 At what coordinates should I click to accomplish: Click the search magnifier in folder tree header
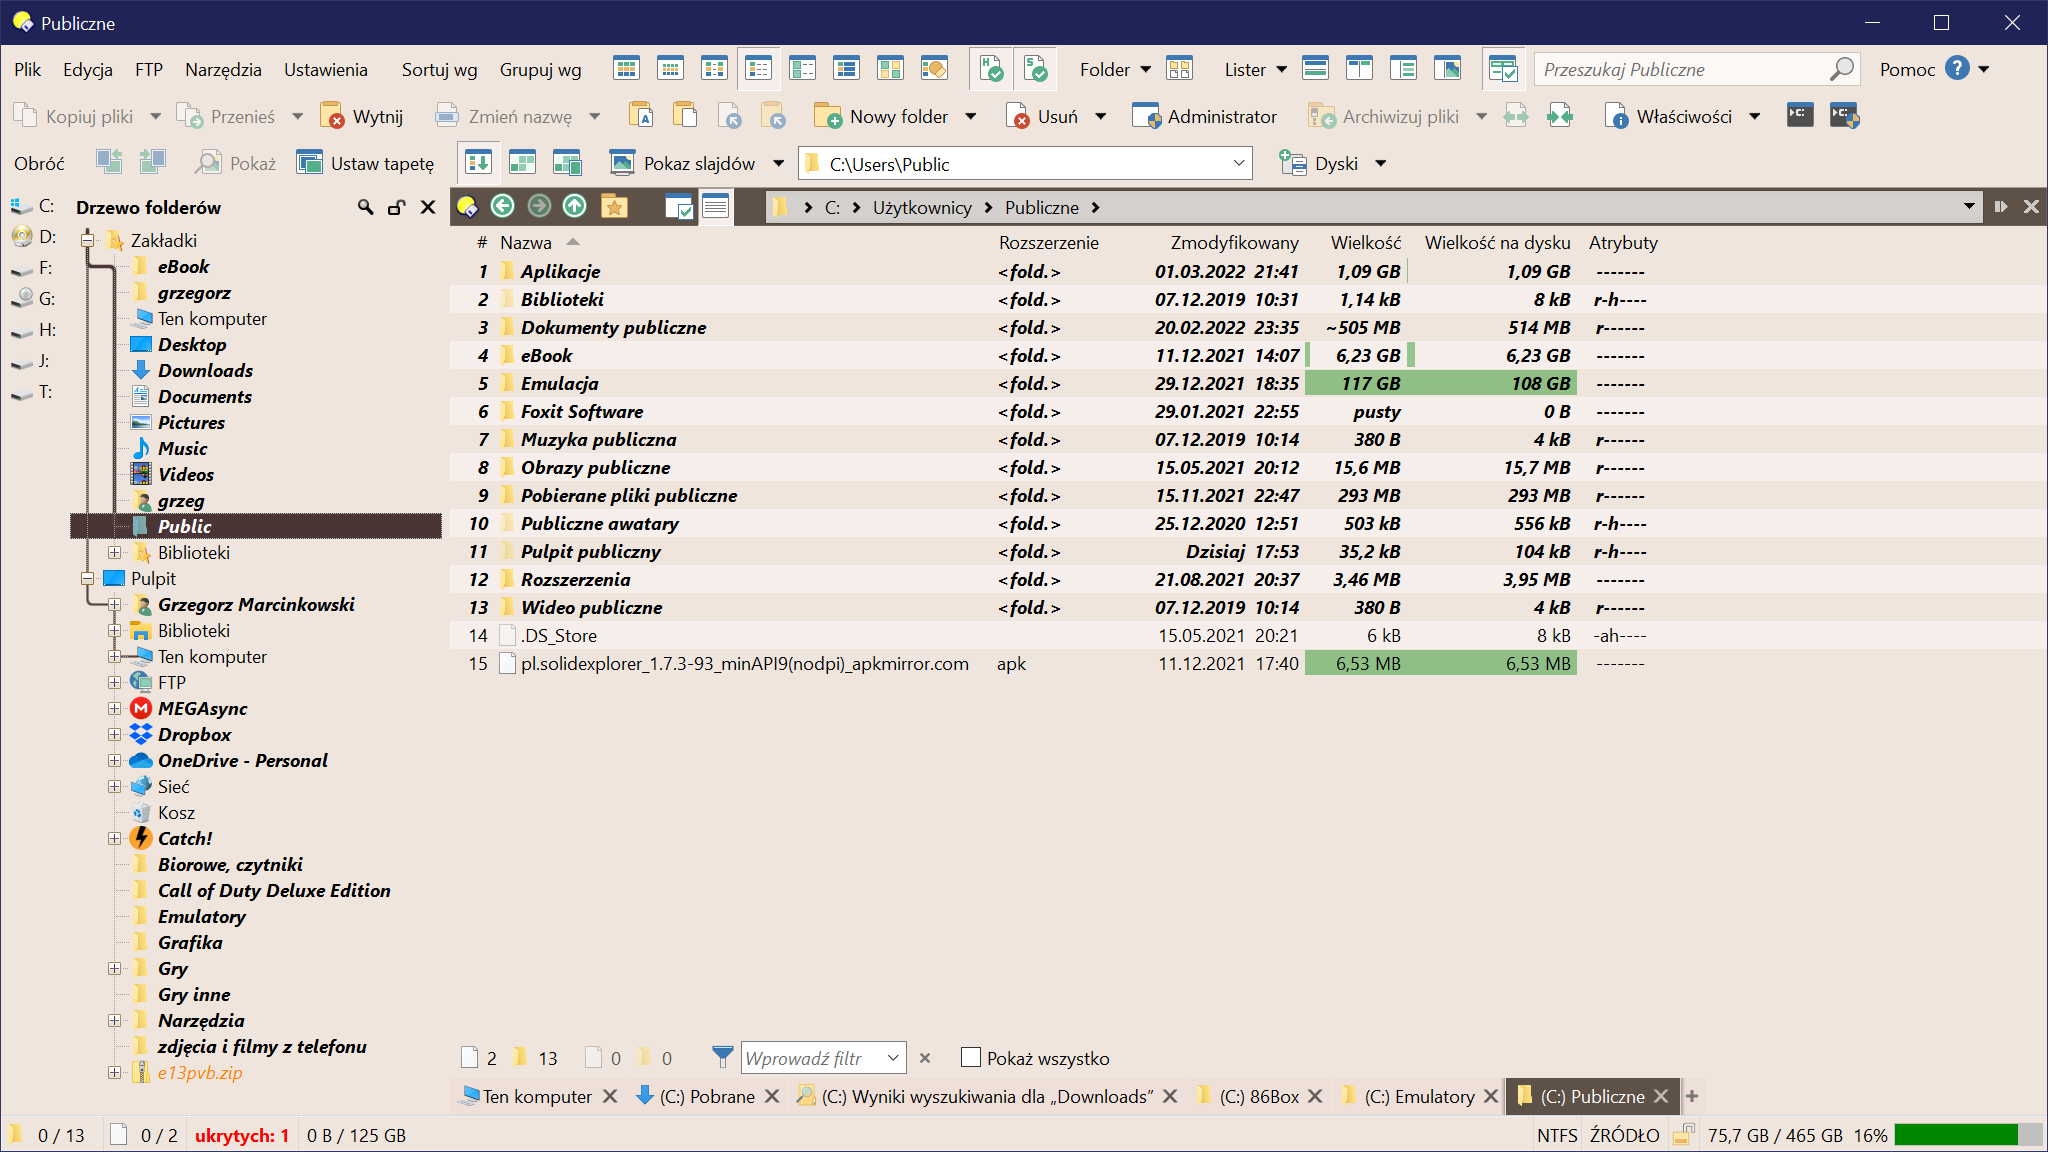(x=366, y=207)
